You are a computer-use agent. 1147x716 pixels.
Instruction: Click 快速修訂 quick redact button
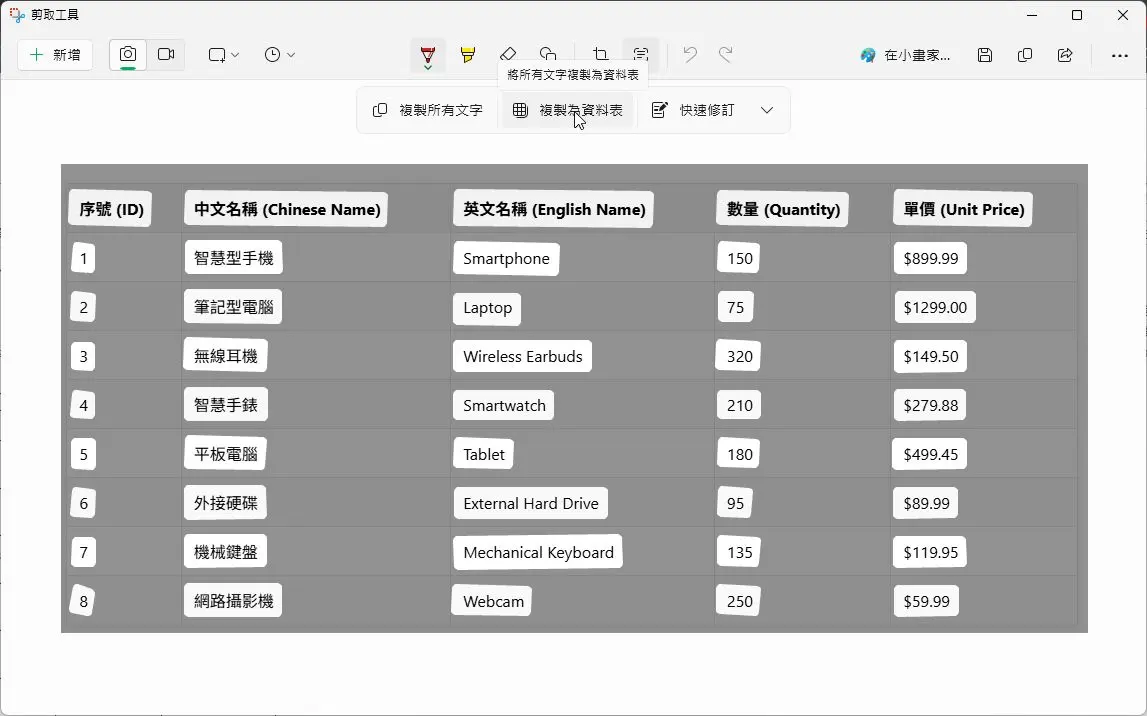click(x=693, y=110)
